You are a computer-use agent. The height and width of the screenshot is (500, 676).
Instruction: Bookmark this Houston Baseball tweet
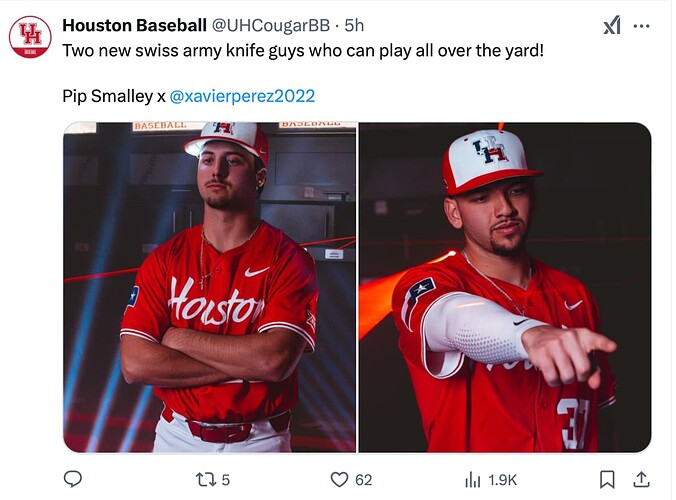[x=607, y=479]
